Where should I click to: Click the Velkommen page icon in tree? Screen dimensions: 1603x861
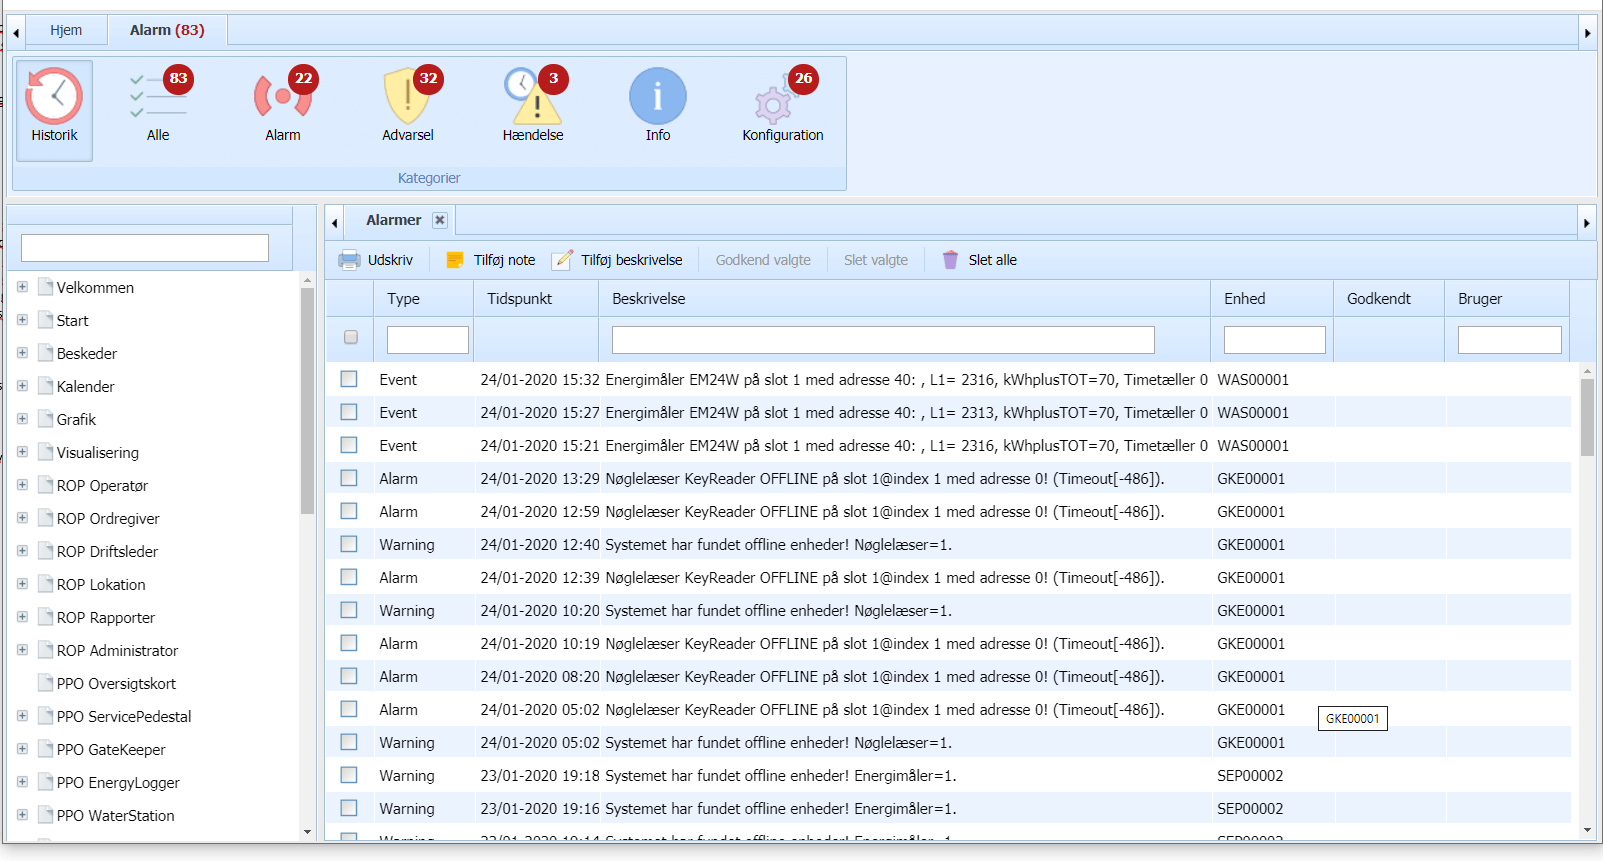[45, 287]
